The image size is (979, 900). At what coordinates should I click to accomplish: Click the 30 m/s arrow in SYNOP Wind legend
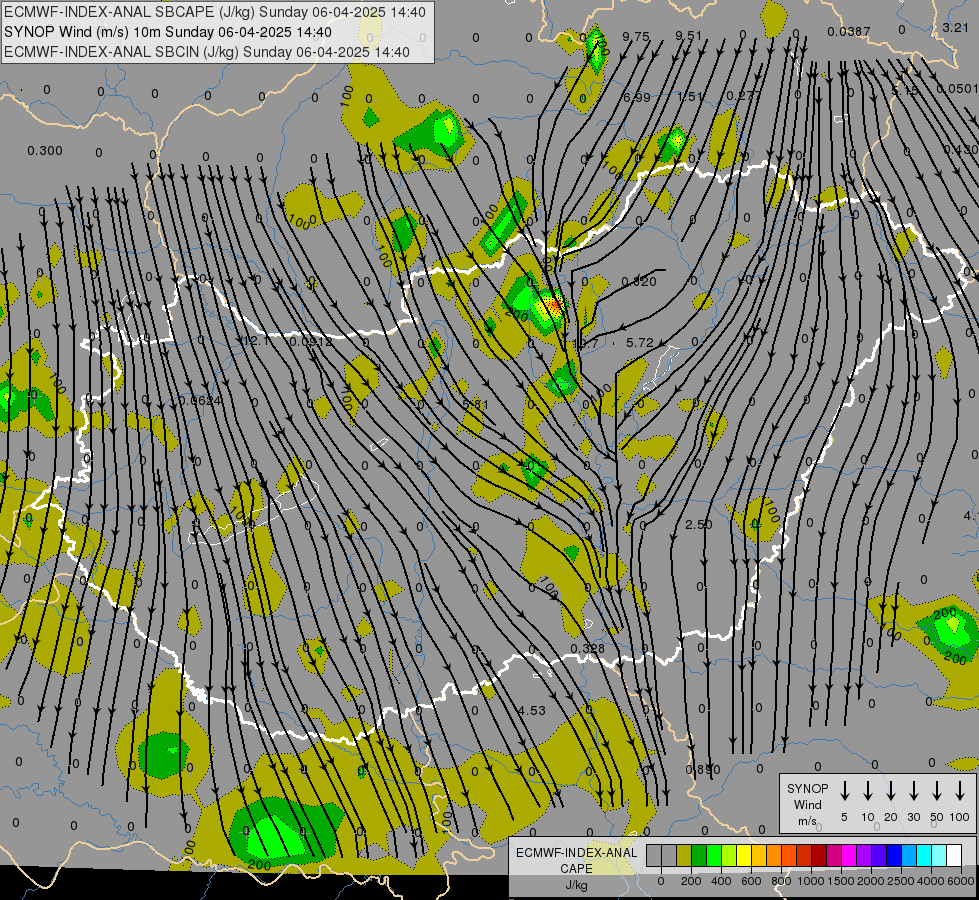(x=913, y=791)
